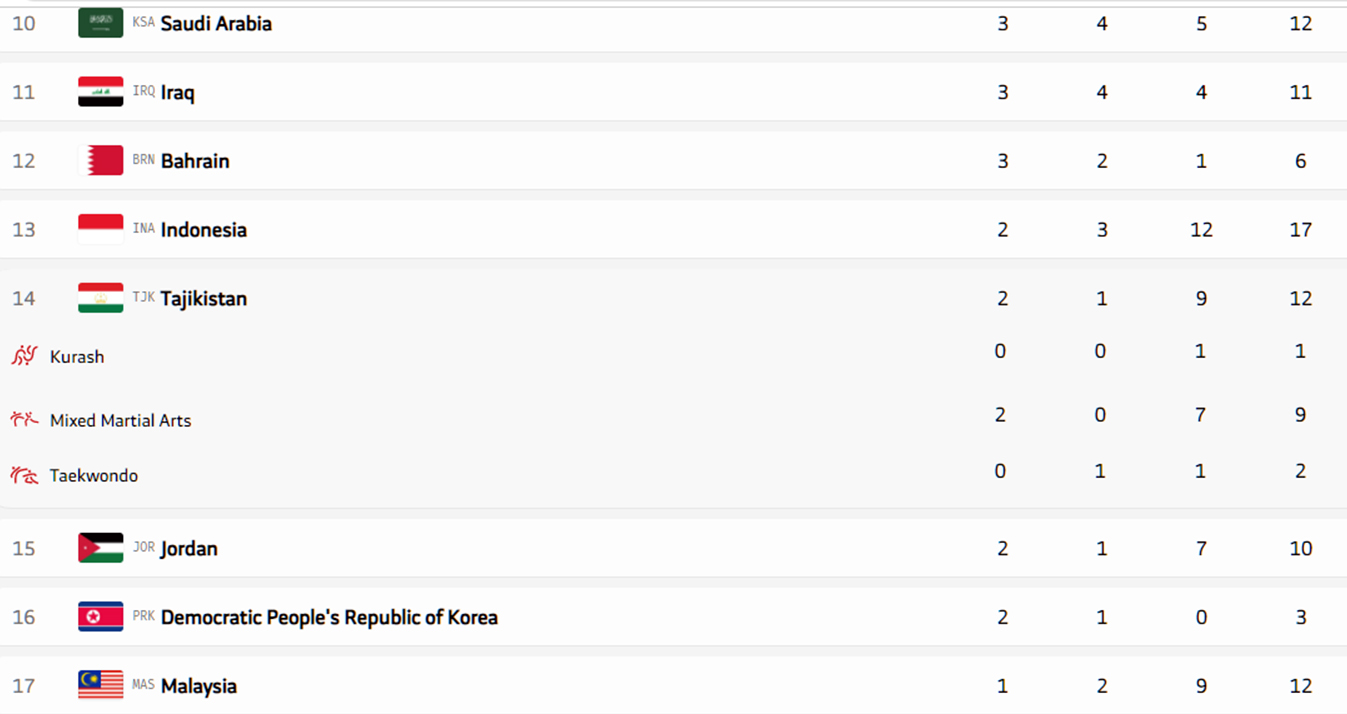Expand the Jordan country row
The image size is (1347, 714).
coord(189,549)
